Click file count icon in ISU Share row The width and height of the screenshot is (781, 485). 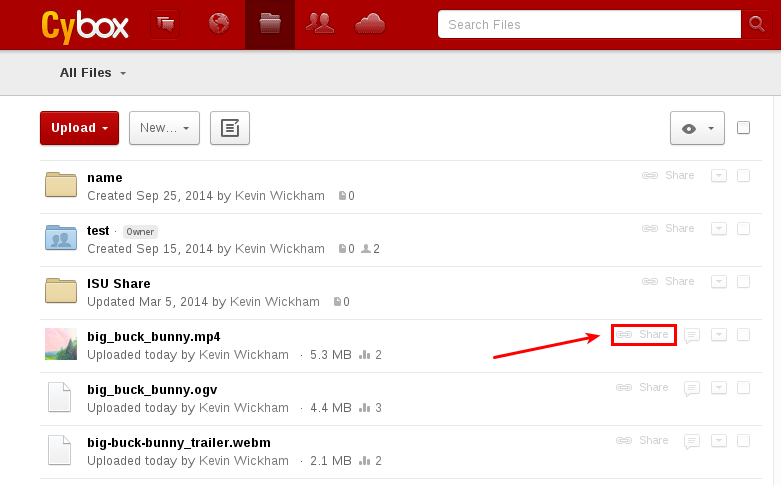[x=337, y=302]
